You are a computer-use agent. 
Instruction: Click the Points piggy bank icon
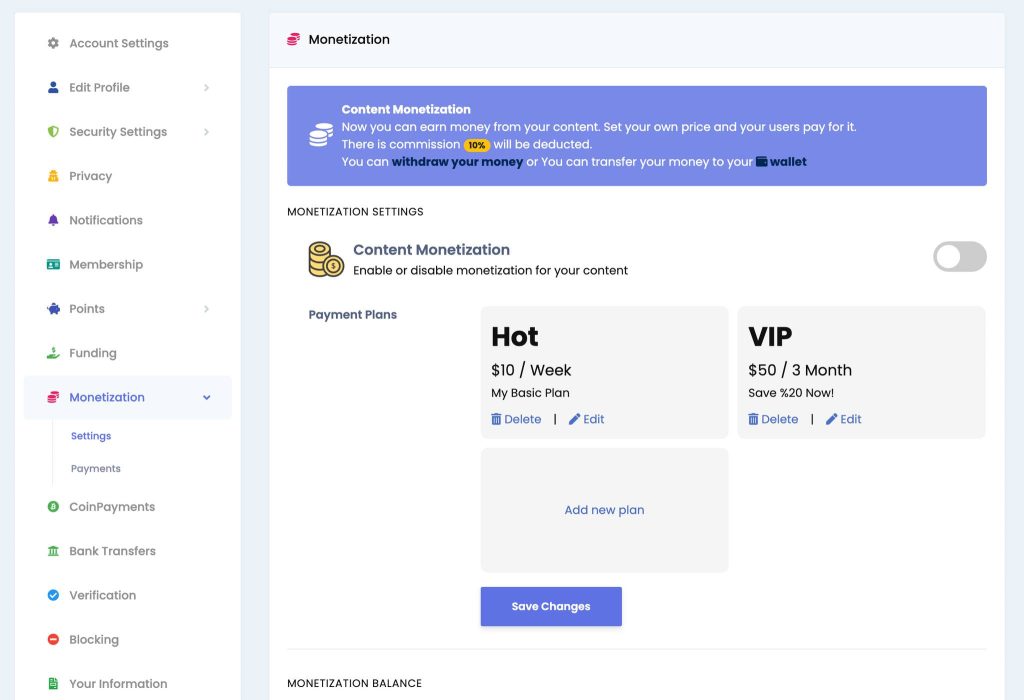click(53, 309)
